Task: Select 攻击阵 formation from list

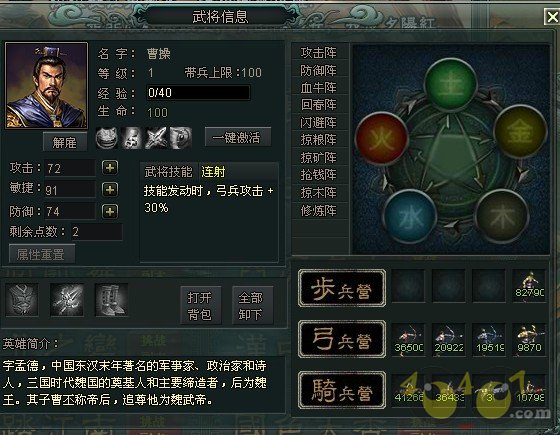Action: 319,52
